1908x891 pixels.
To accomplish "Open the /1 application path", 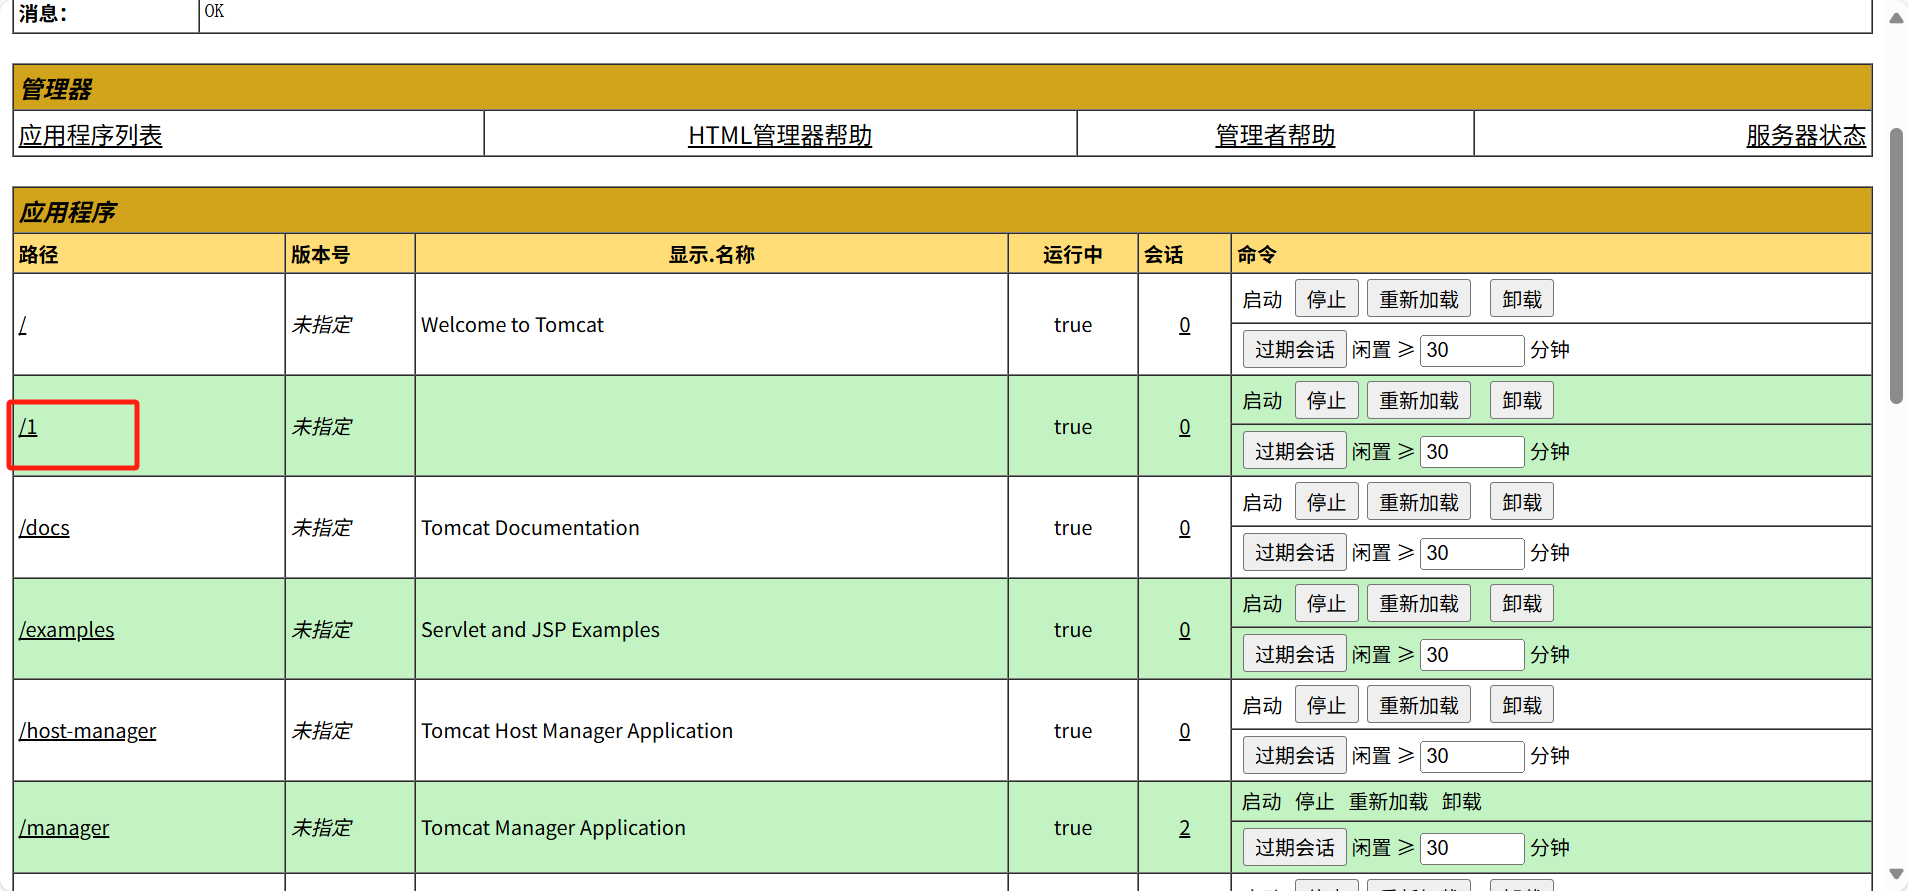I will pos(28,427).
